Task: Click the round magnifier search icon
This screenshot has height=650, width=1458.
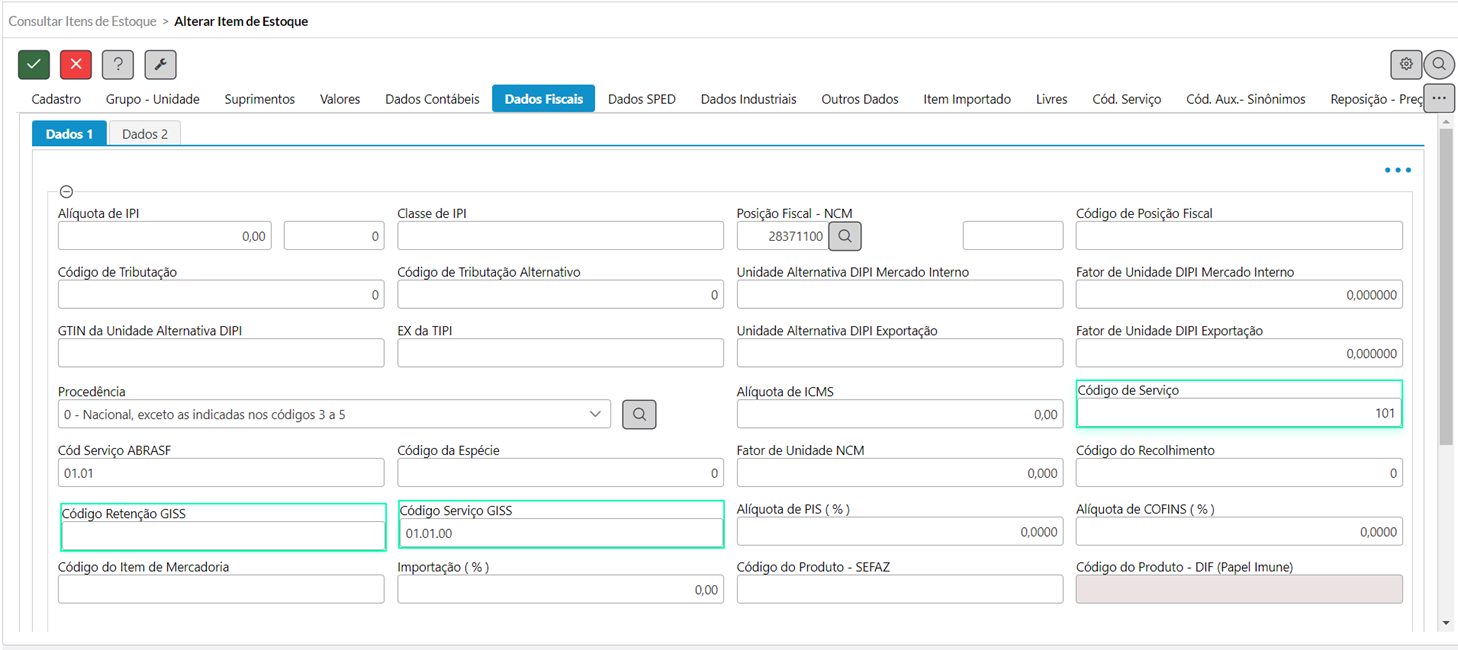Action: 1439,64
